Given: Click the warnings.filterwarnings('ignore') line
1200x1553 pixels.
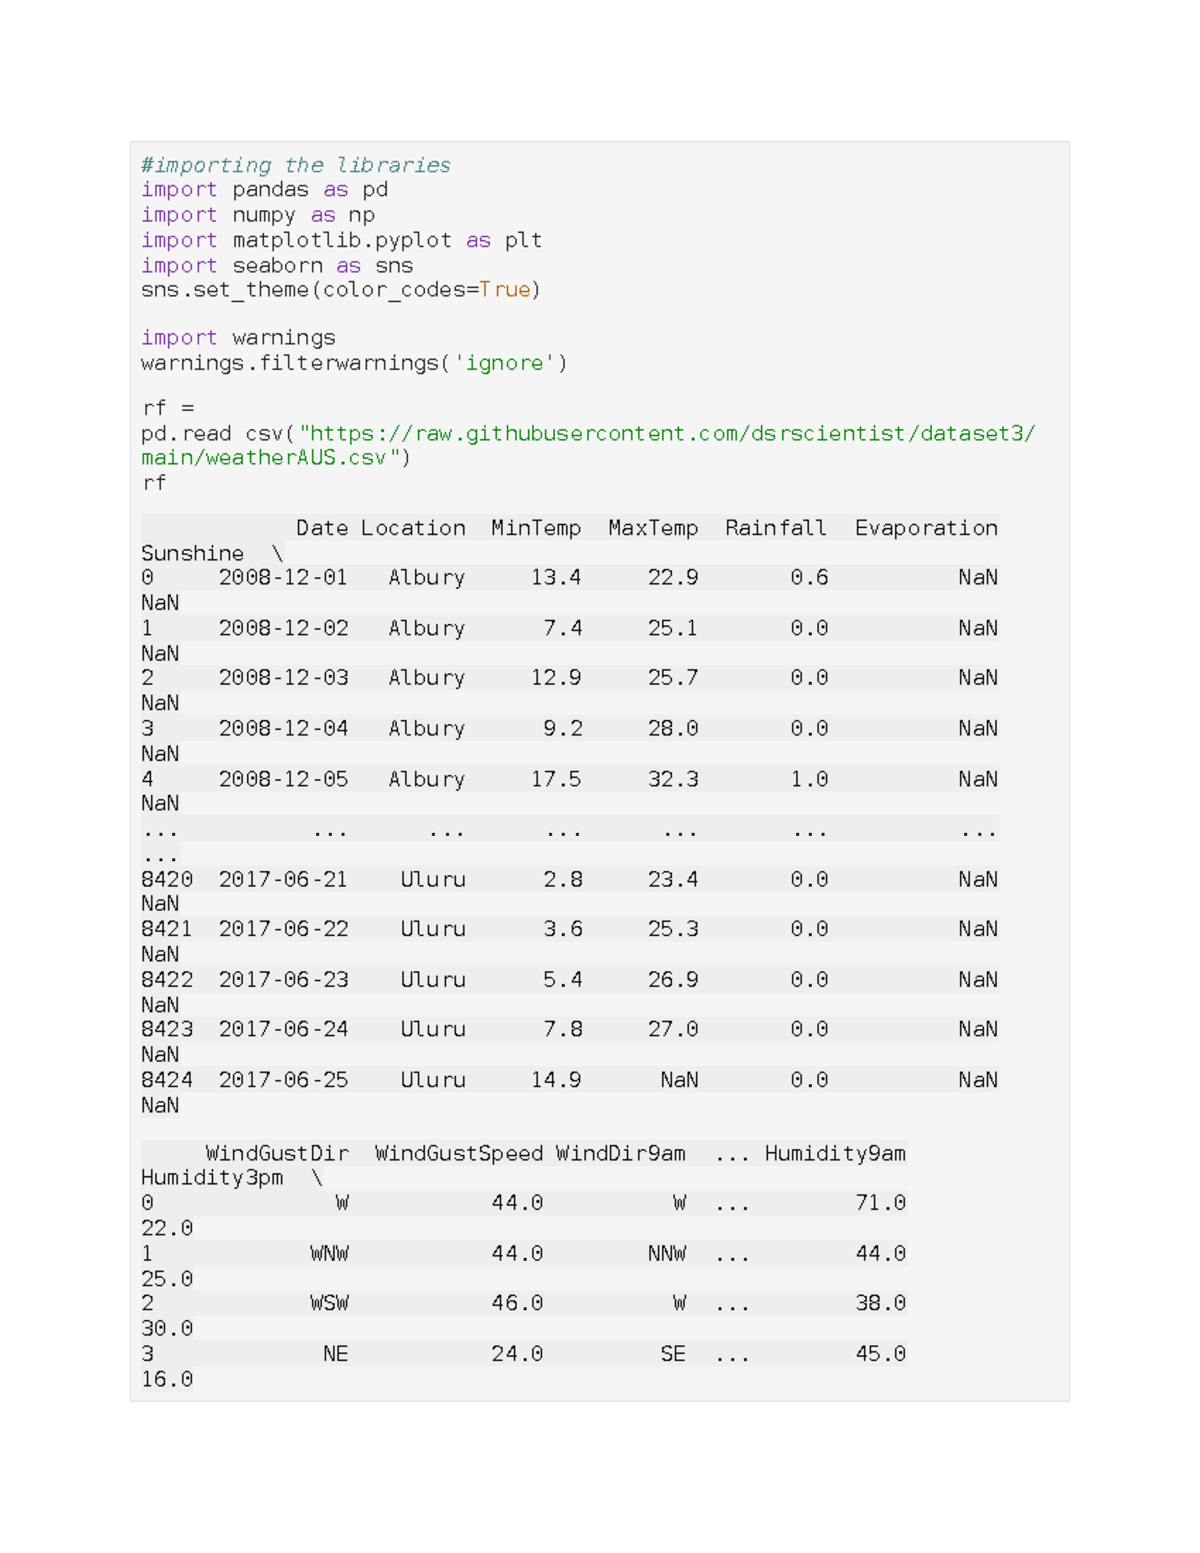Looking at the screenshot, I should click(354, 363).
